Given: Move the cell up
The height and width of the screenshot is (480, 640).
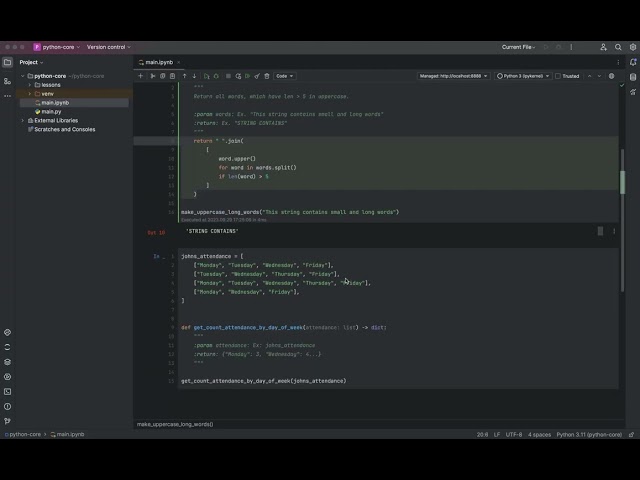Looking at the screenshot, I should tap(184, 76).
